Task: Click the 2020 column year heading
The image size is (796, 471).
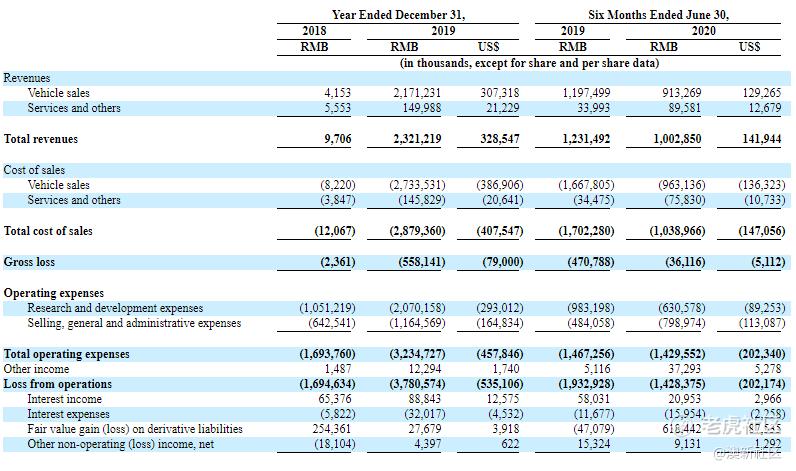Action: (704, 31)
